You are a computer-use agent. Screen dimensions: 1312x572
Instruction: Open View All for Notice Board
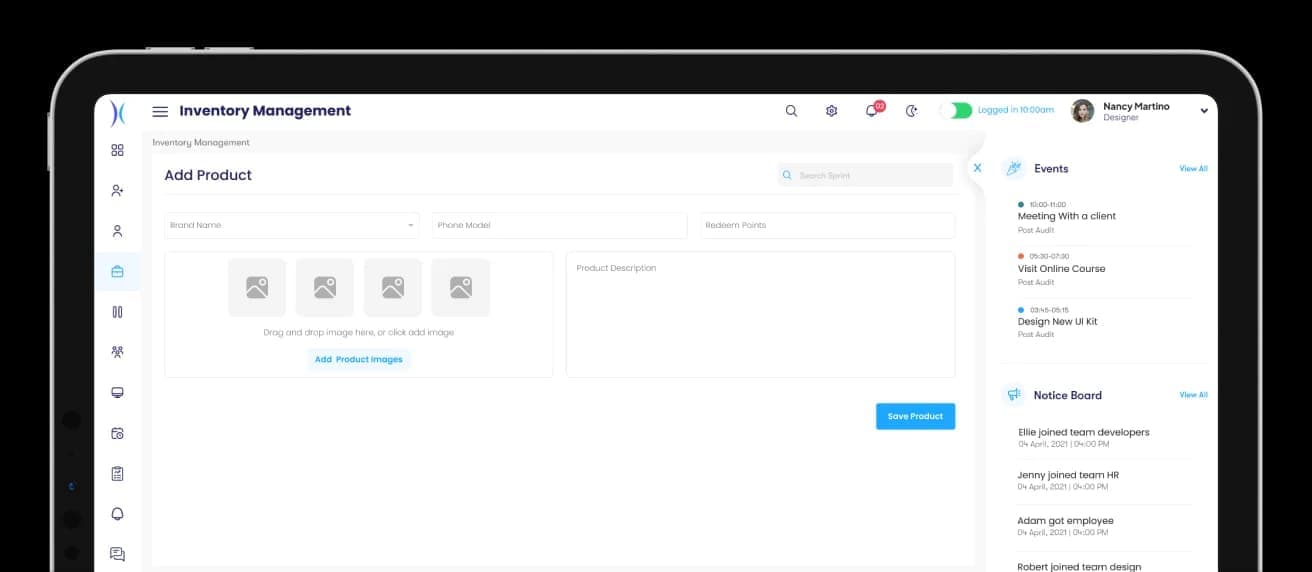1193,395
